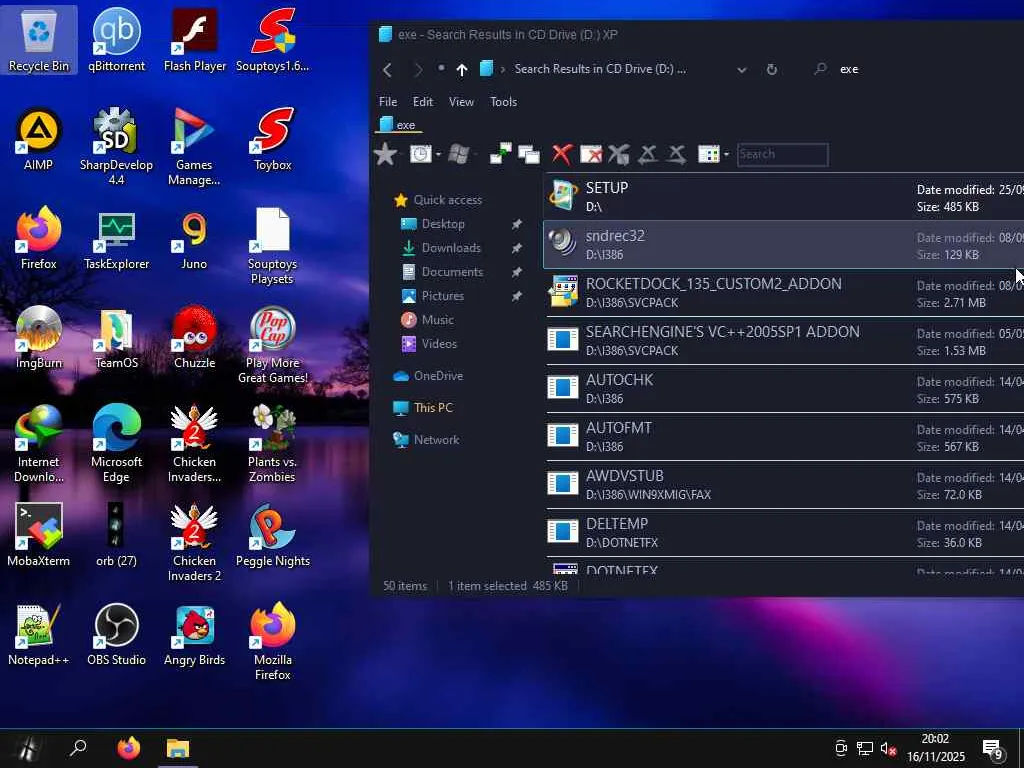Click the explorer address bar search field containing exe
The image size is (1024, 768).
914,69
